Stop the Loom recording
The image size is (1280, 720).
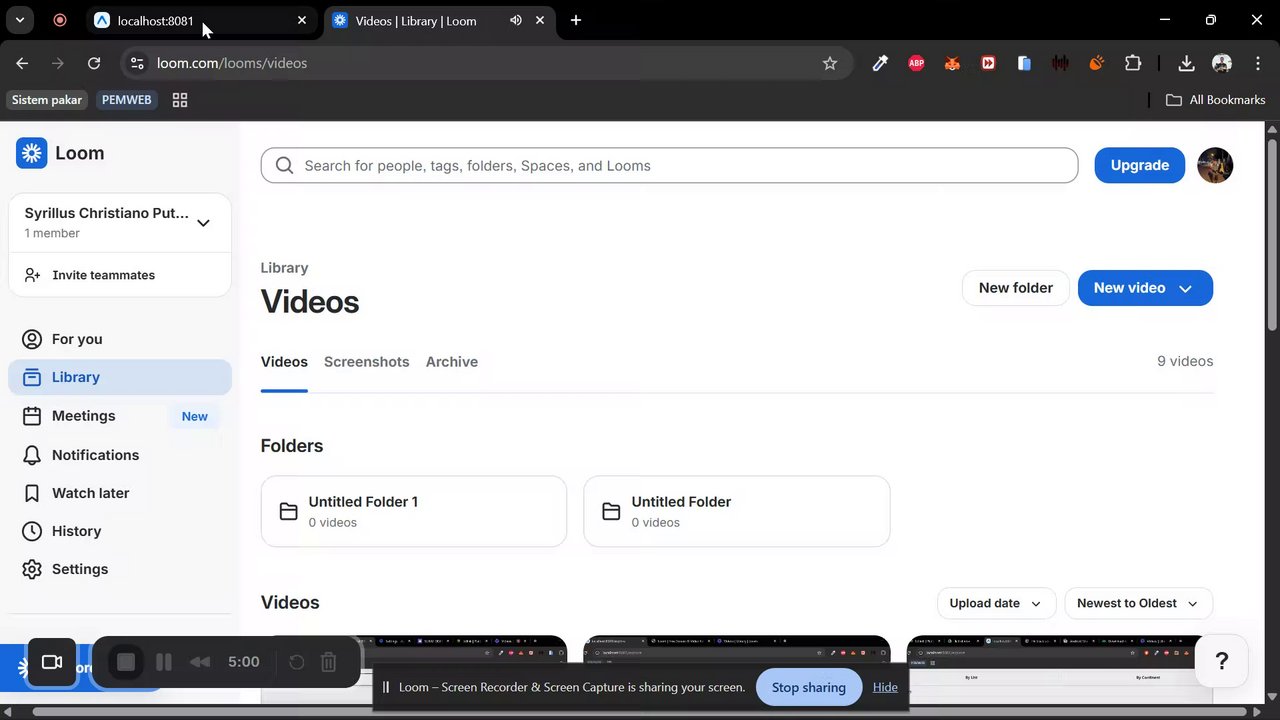coord(126,662)
